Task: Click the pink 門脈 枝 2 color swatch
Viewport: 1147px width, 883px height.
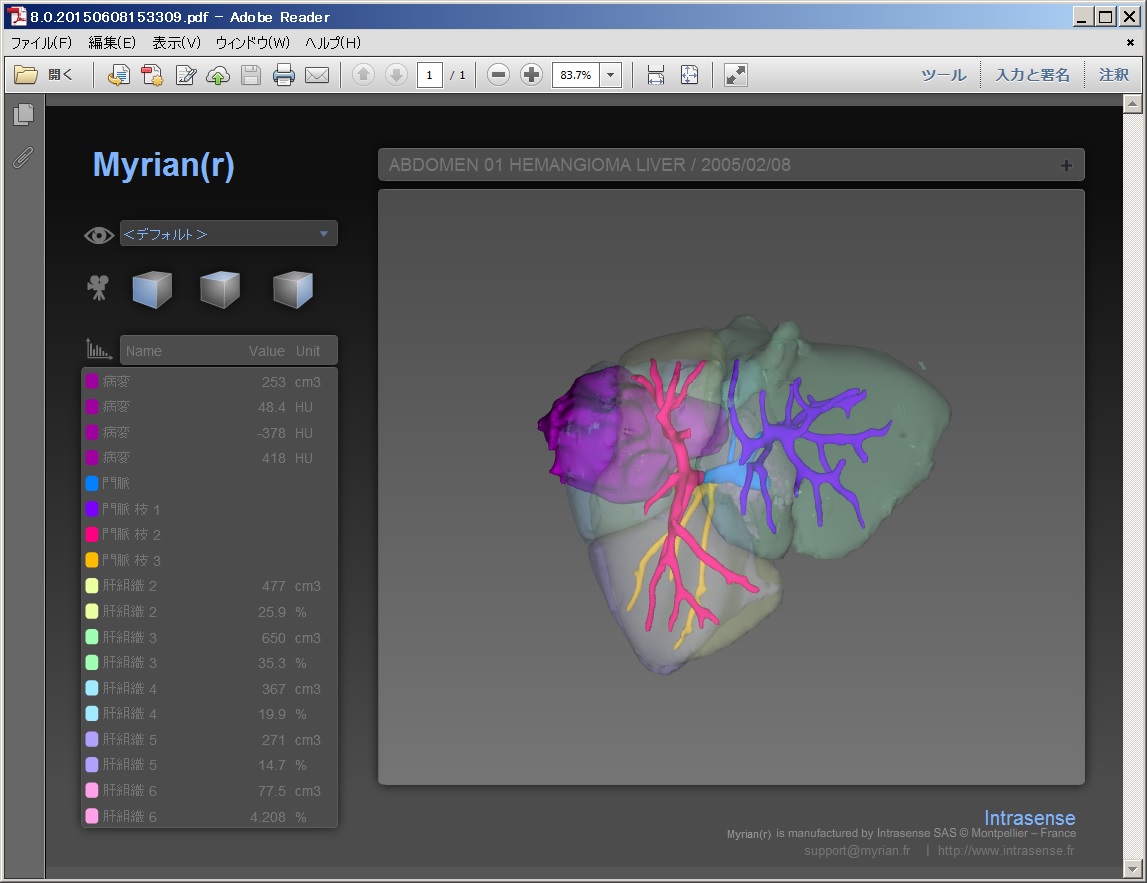Action: pyautogui.click(x=92, y=535)
